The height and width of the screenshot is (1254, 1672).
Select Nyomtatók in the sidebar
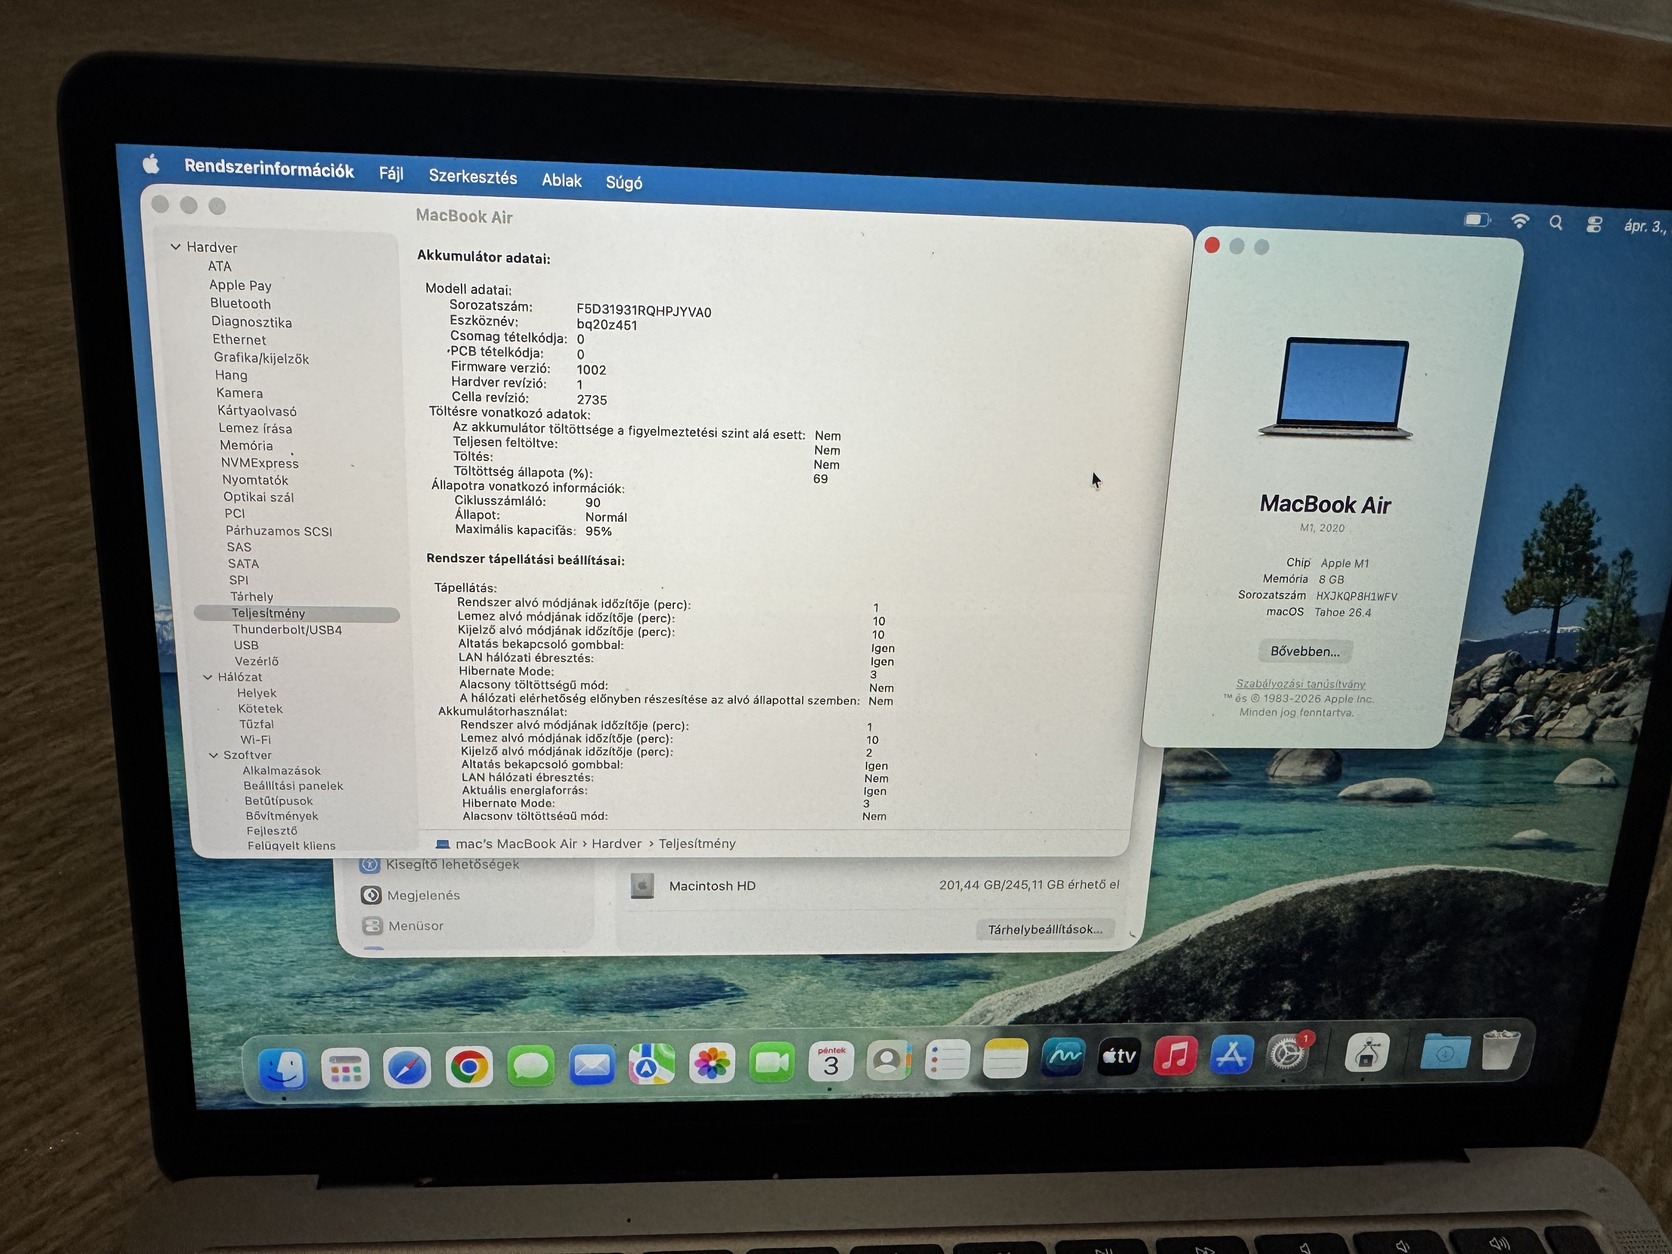coord(255,480)
